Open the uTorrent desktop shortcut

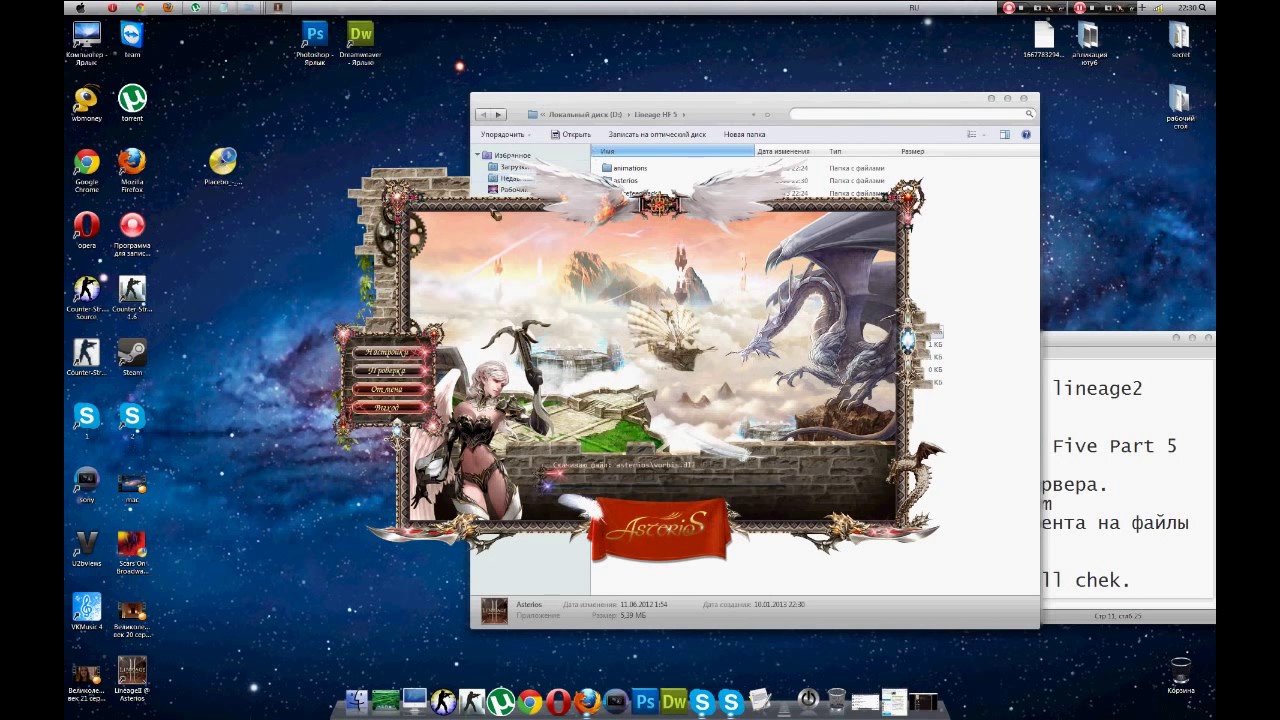132,103
